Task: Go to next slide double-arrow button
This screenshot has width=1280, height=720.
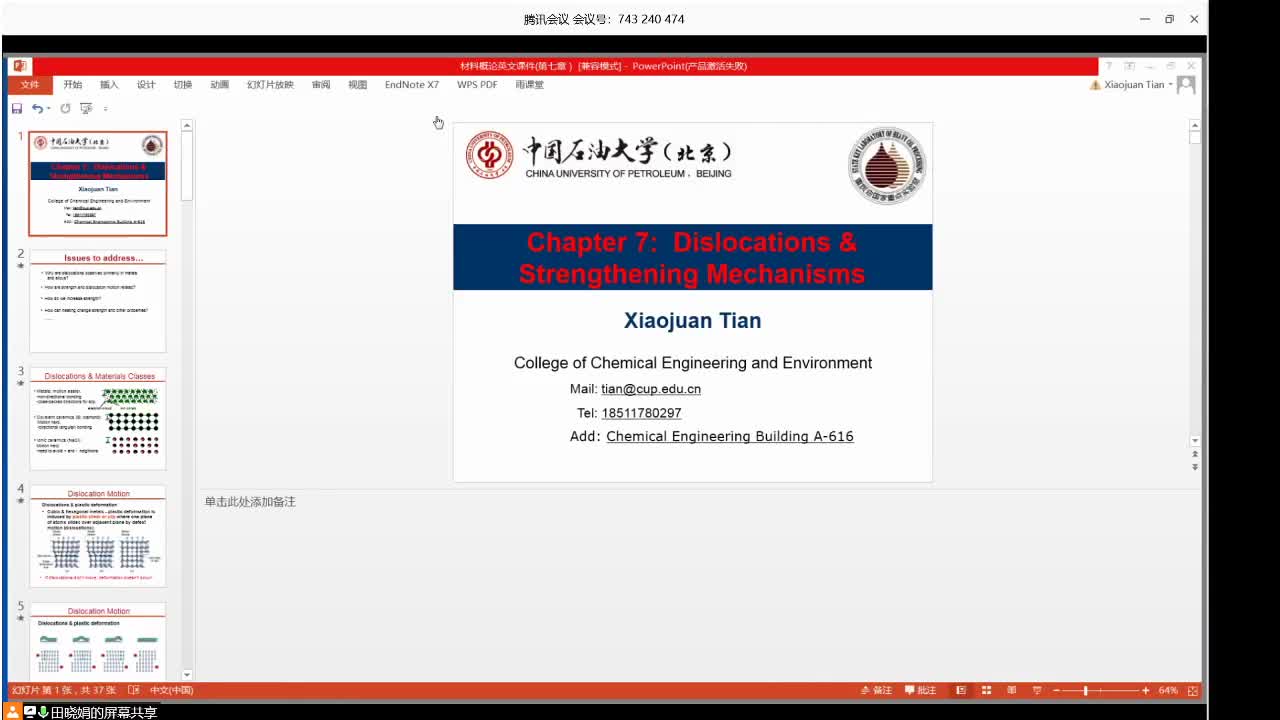Action: pos(1195,467)
